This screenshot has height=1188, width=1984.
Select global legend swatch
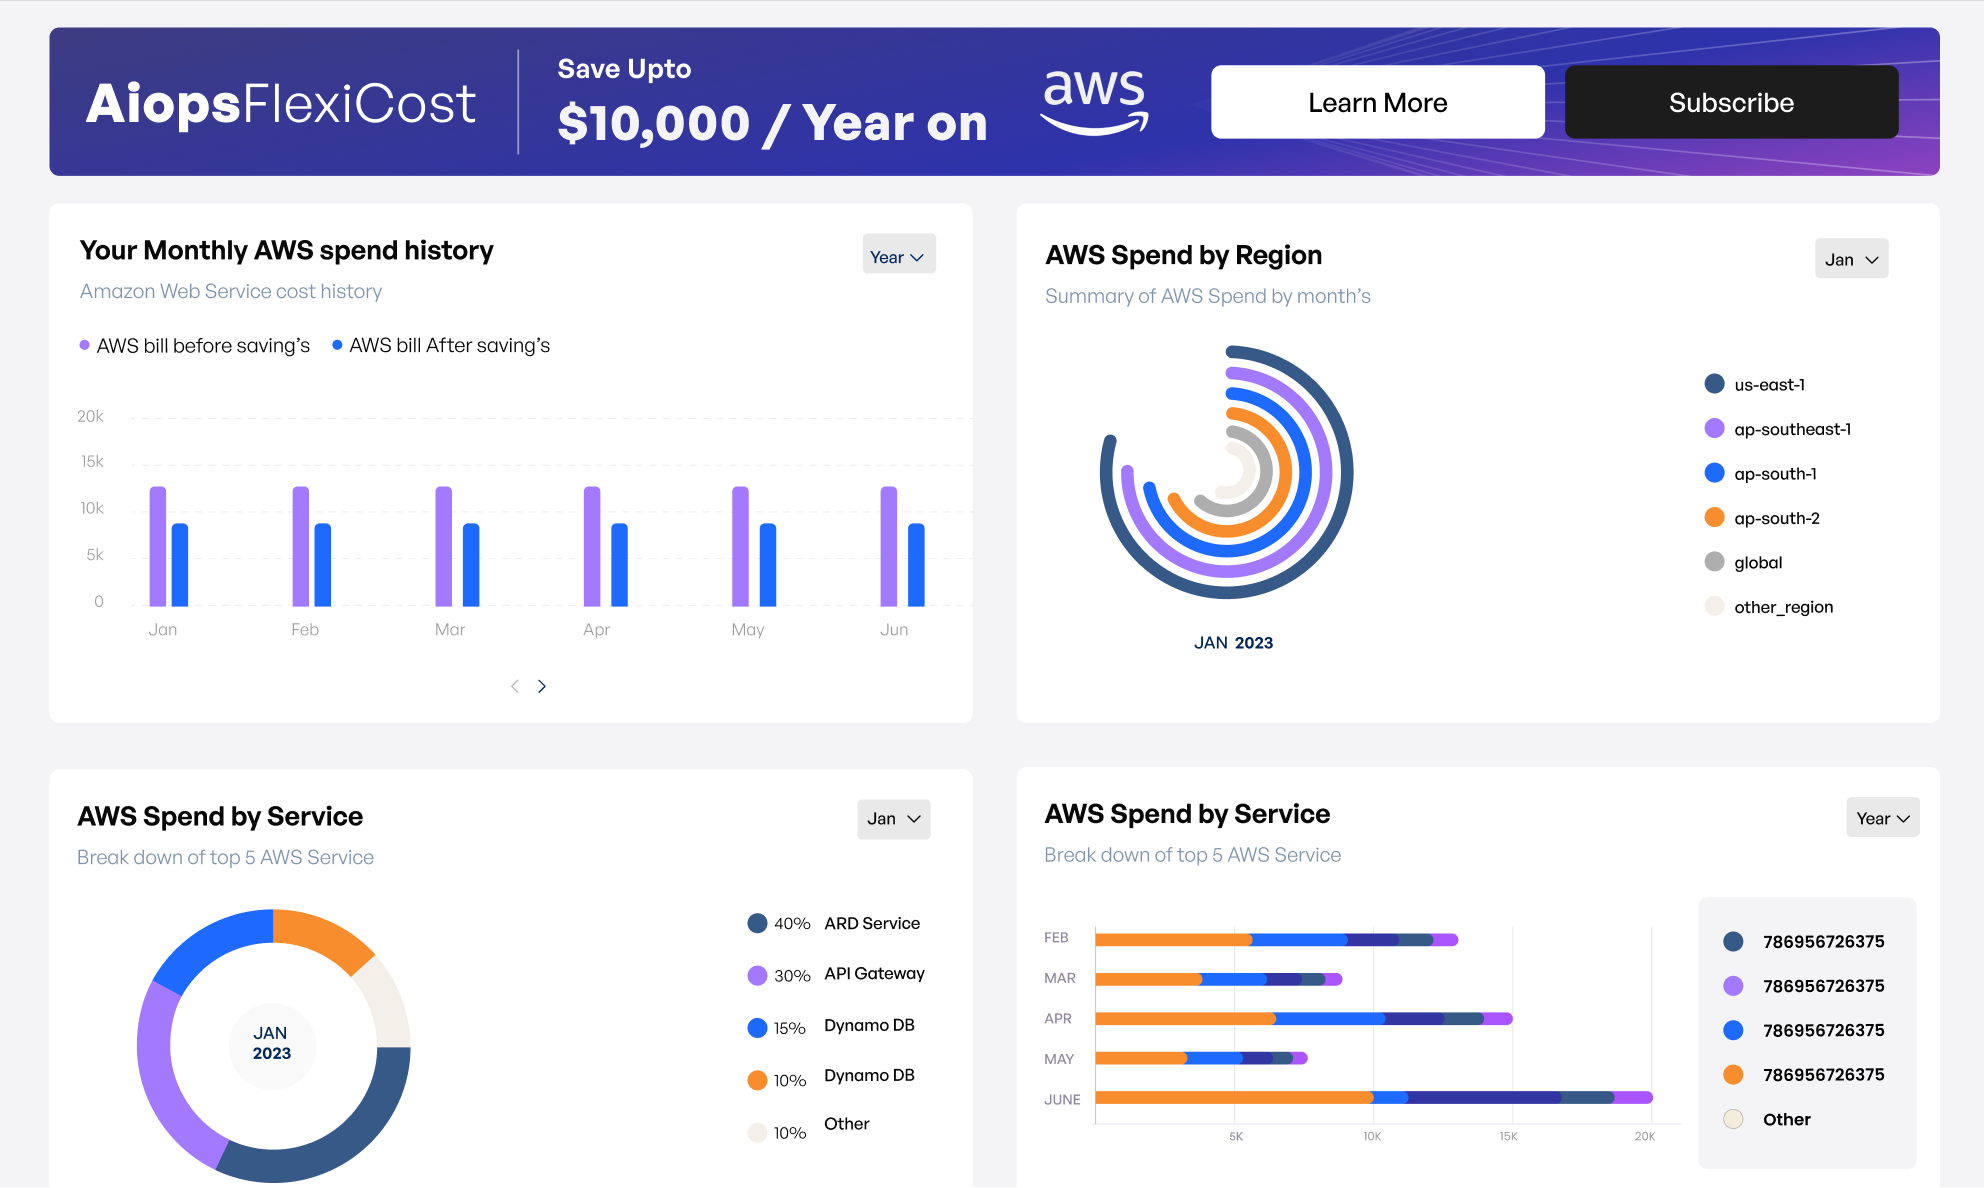tap(1714, 562)
